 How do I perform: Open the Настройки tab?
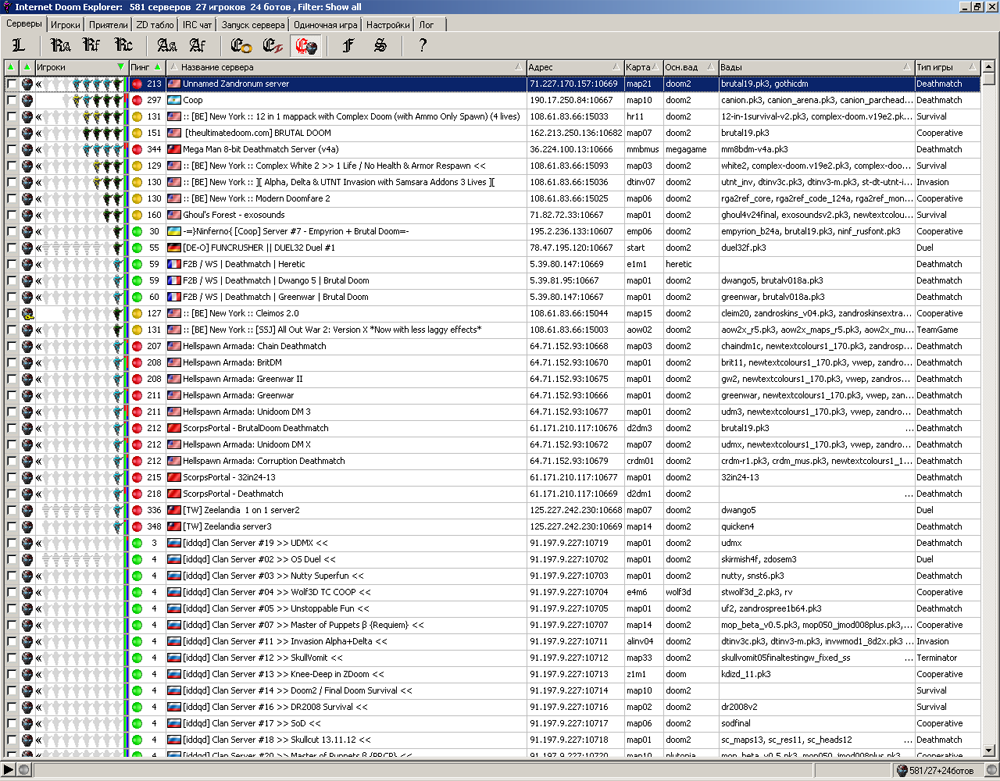click(x=387, y=24)
